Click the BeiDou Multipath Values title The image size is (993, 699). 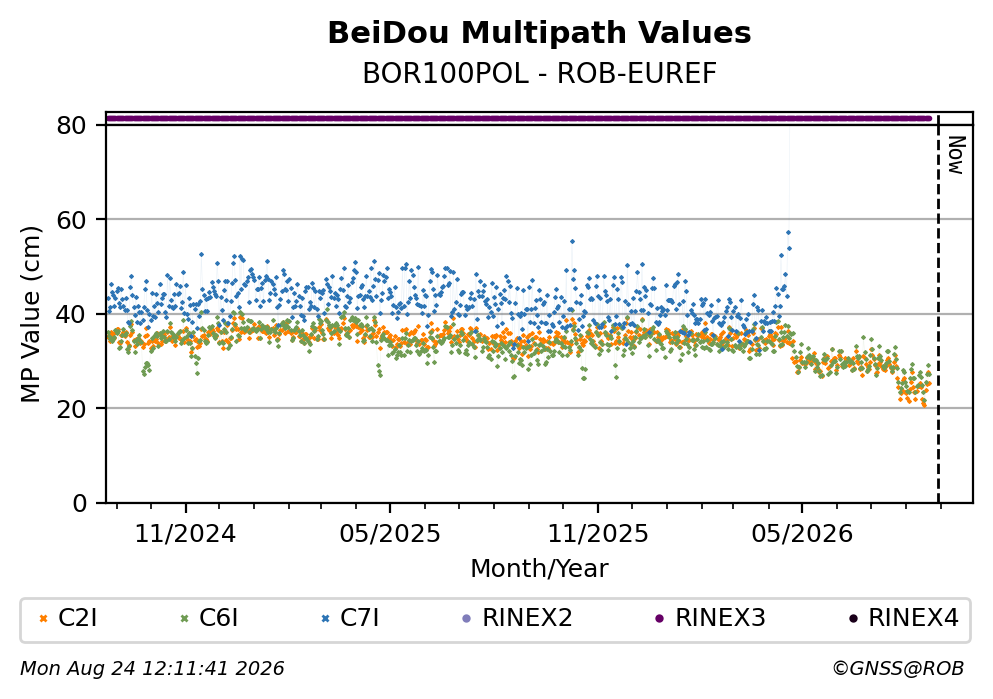pos(539,33)
